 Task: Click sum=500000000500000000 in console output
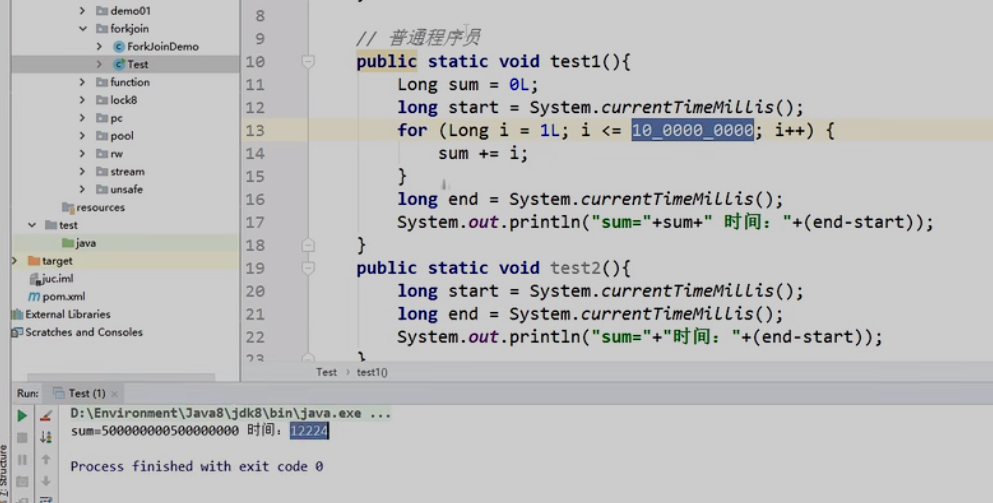pyautogui.click(x=155, y=431)
